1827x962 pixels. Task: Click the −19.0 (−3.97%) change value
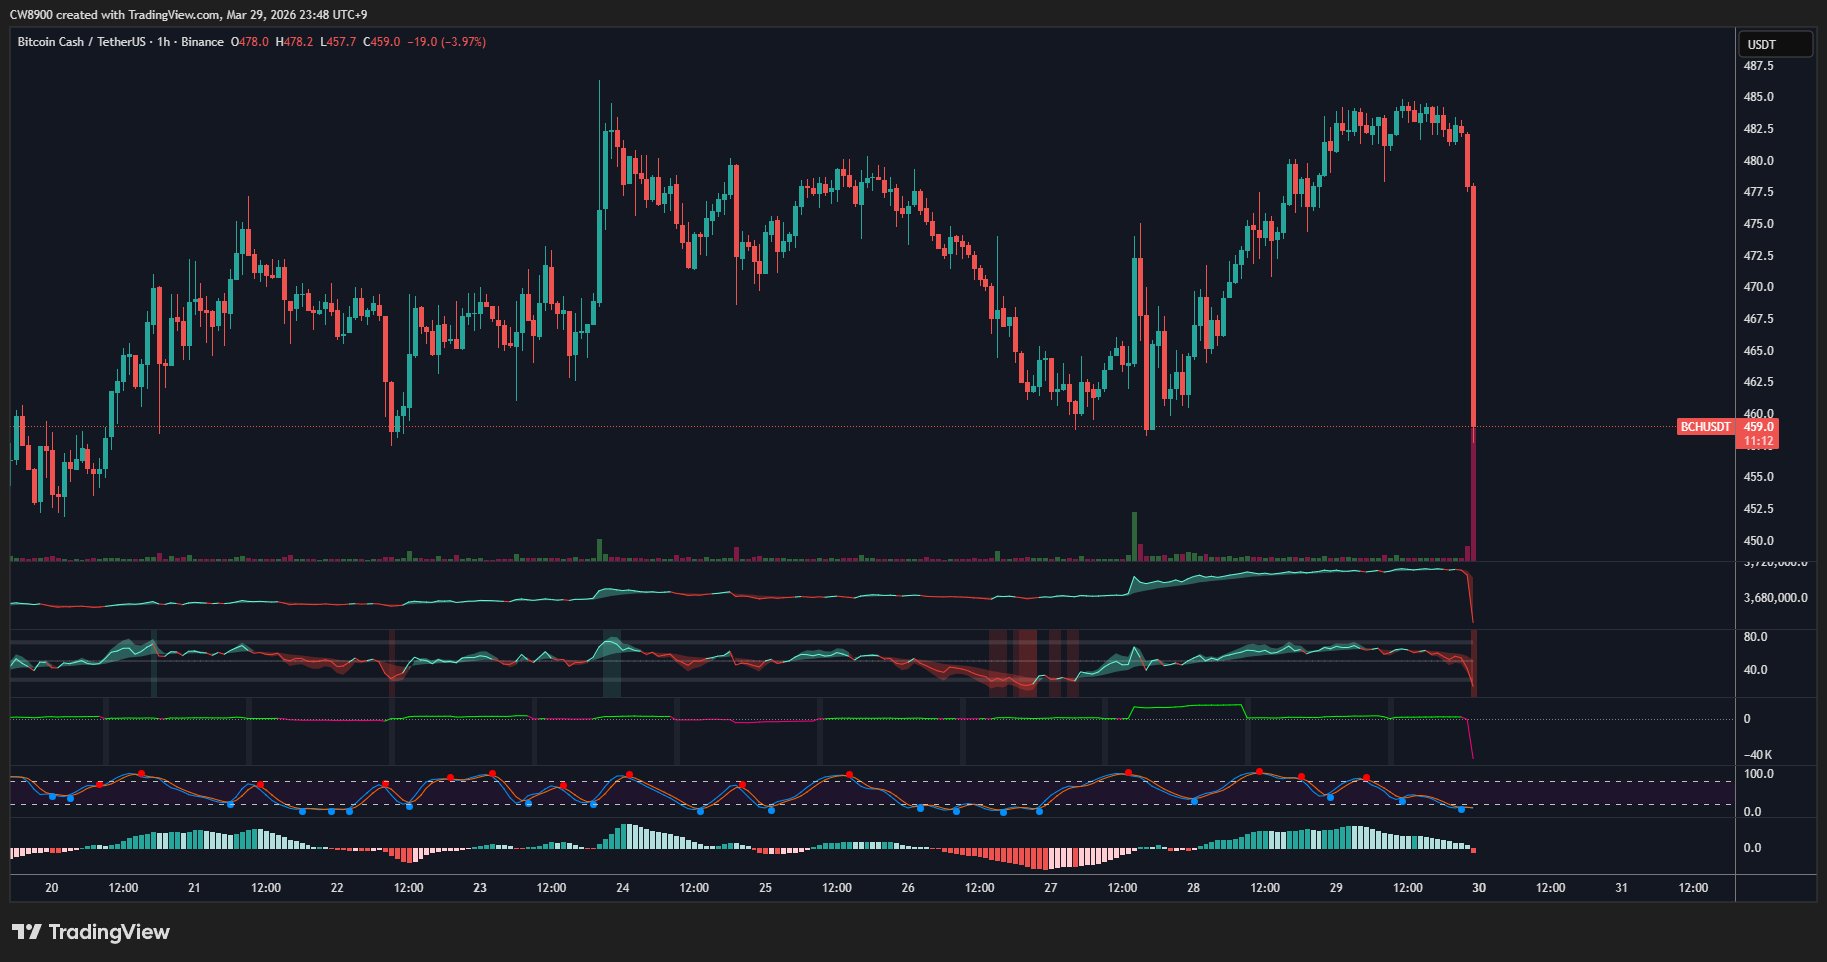tap(446, 42)
